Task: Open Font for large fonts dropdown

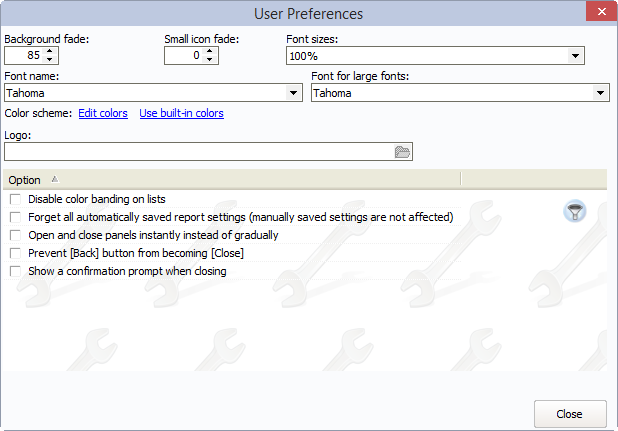Action: click(600, 93)
